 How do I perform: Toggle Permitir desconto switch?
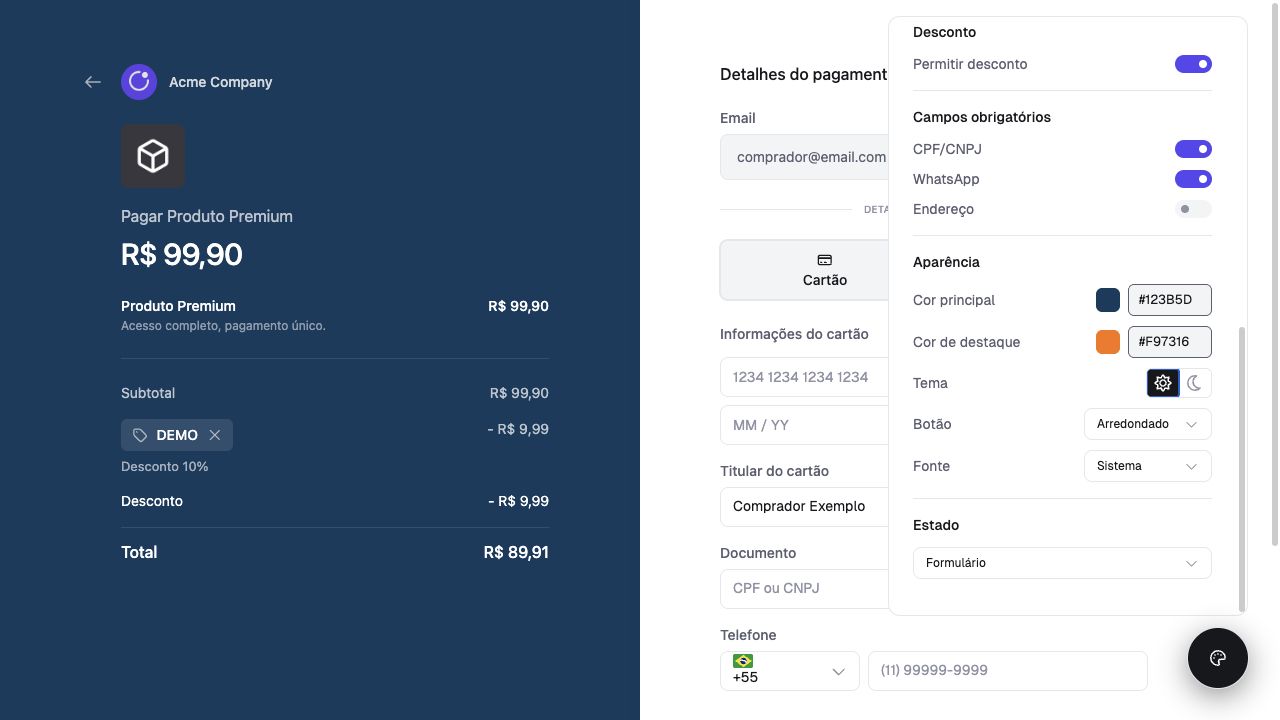pyautogui.click(x=1193, y=64)
